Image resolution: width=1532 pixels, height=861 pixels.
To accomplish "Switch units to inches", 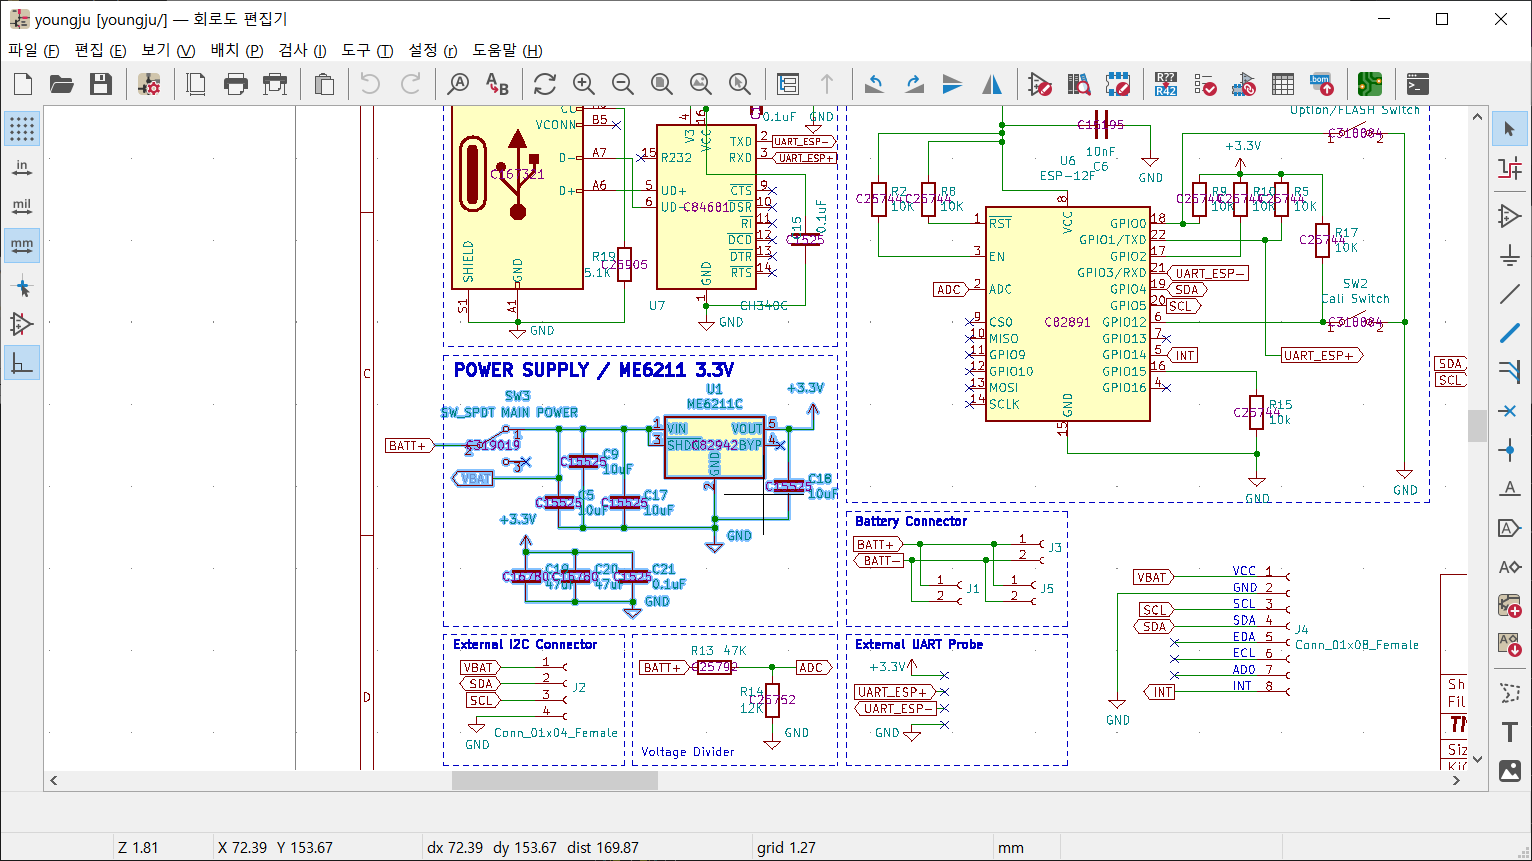I will pyautogui.click(x=22, y=167).
